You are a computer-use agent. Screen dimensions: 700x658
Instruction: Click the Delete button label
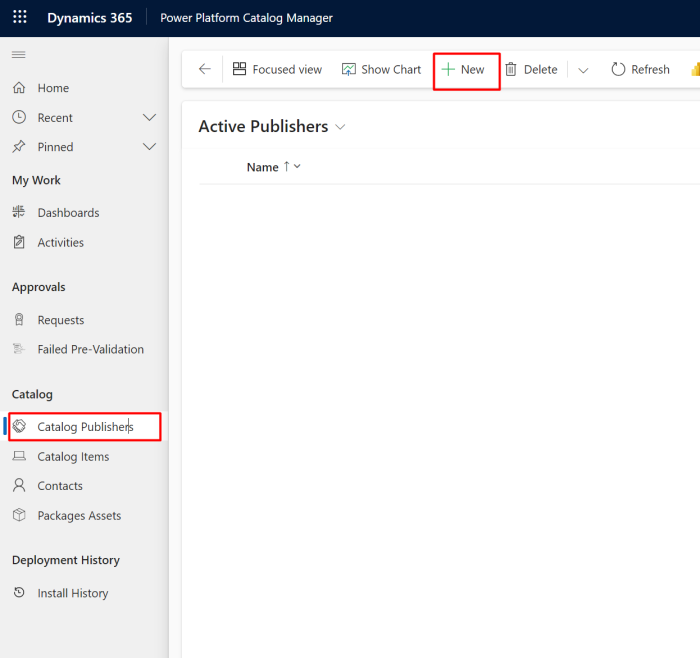coord(540,70)
